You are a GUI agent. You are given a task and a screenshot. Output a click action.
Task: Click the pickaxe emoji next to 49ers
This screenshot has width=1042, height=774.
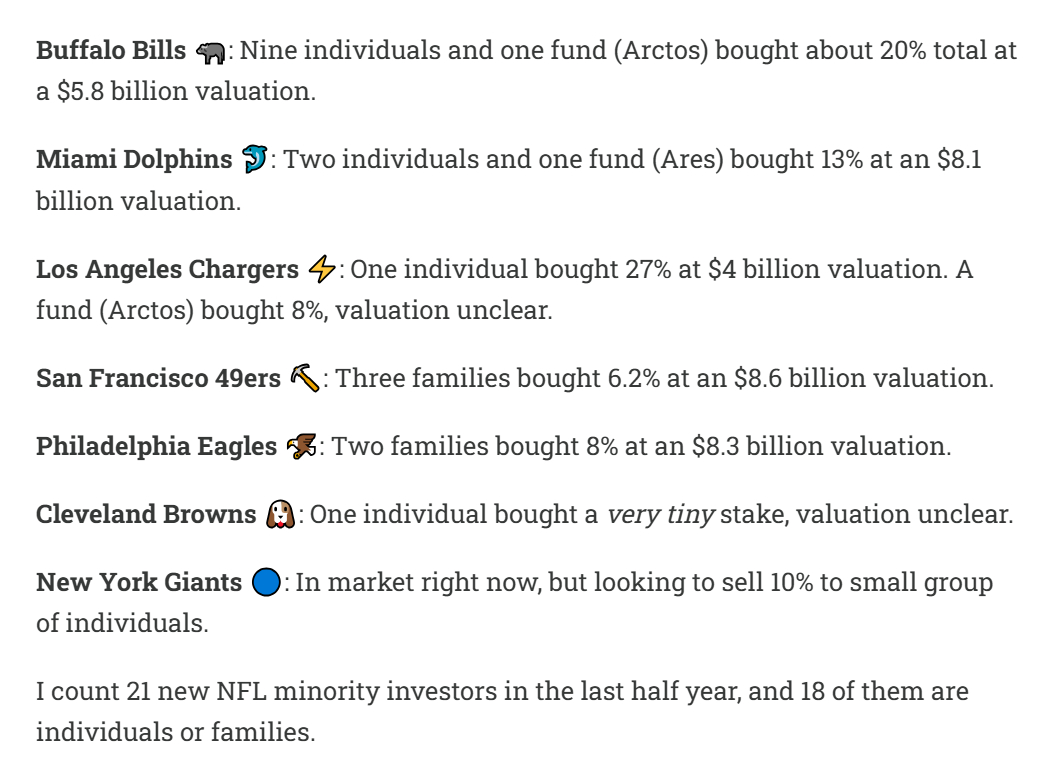(305, 378)
